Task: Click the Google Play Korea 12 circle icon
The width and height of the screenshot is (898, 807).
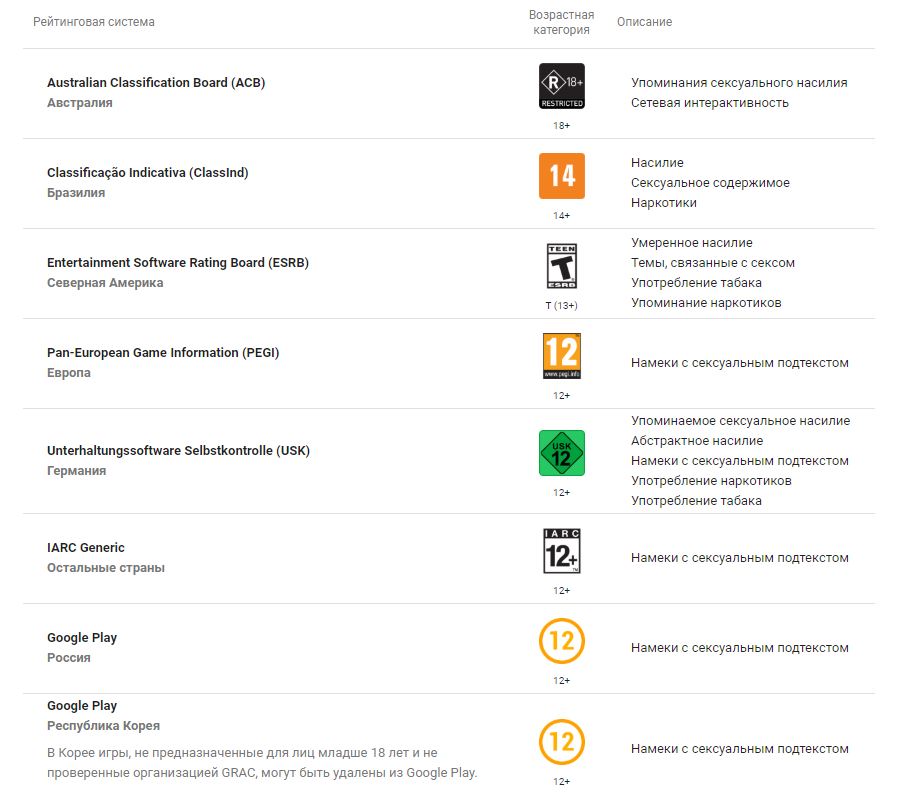Action: pos(561,742)
